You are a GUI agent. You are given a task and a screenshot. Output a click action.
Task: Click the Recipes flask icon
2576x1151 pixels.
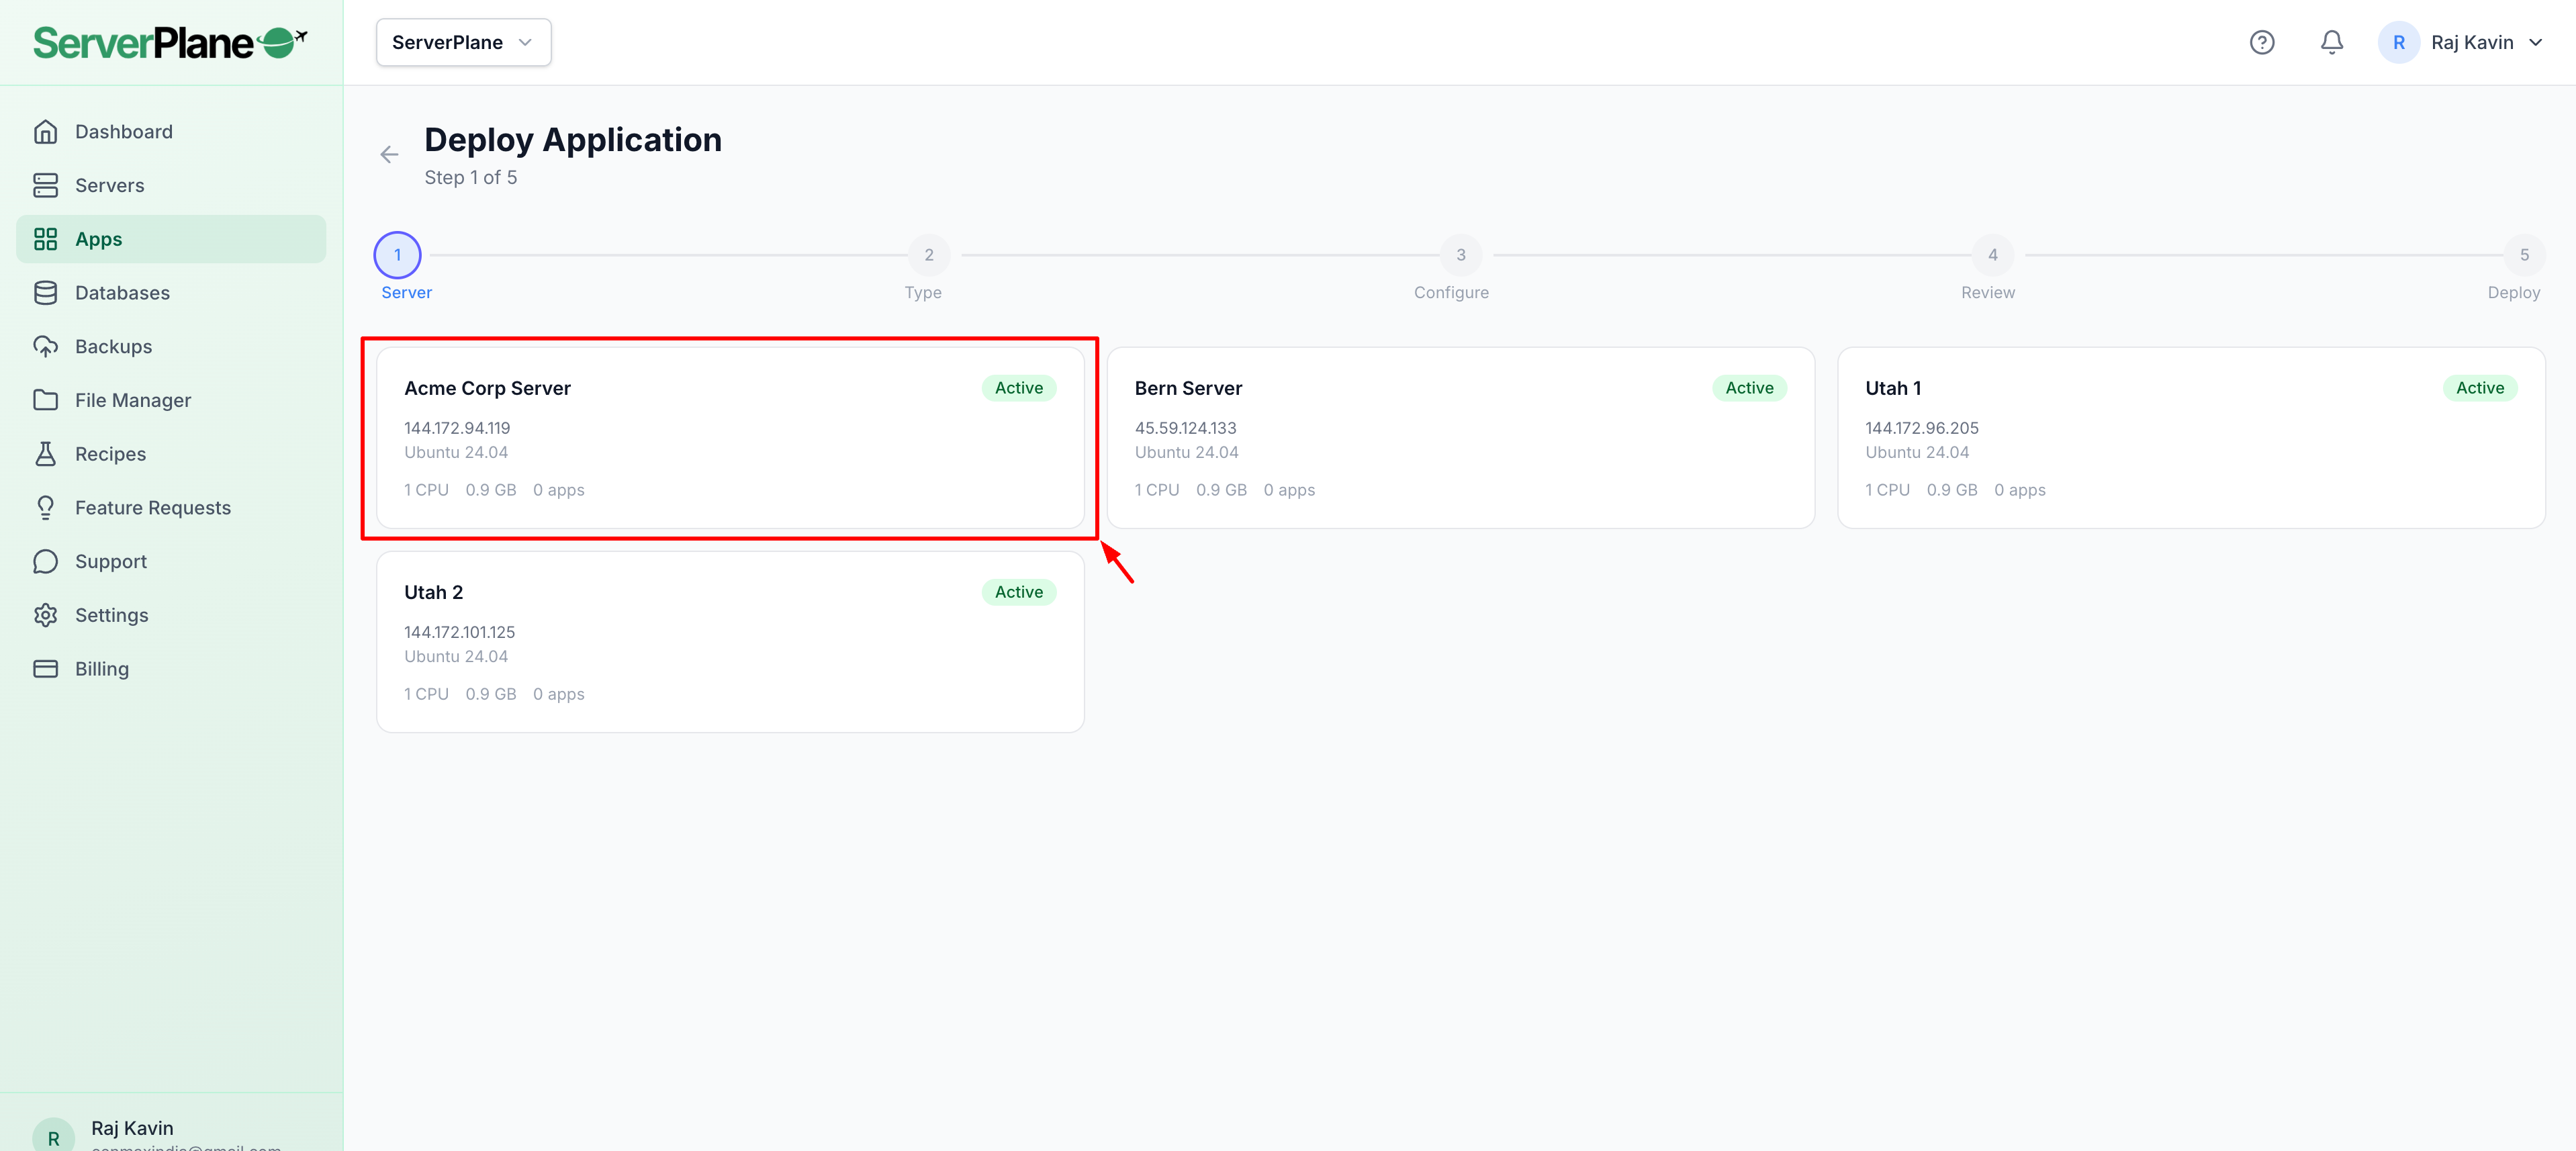point(45,454)
